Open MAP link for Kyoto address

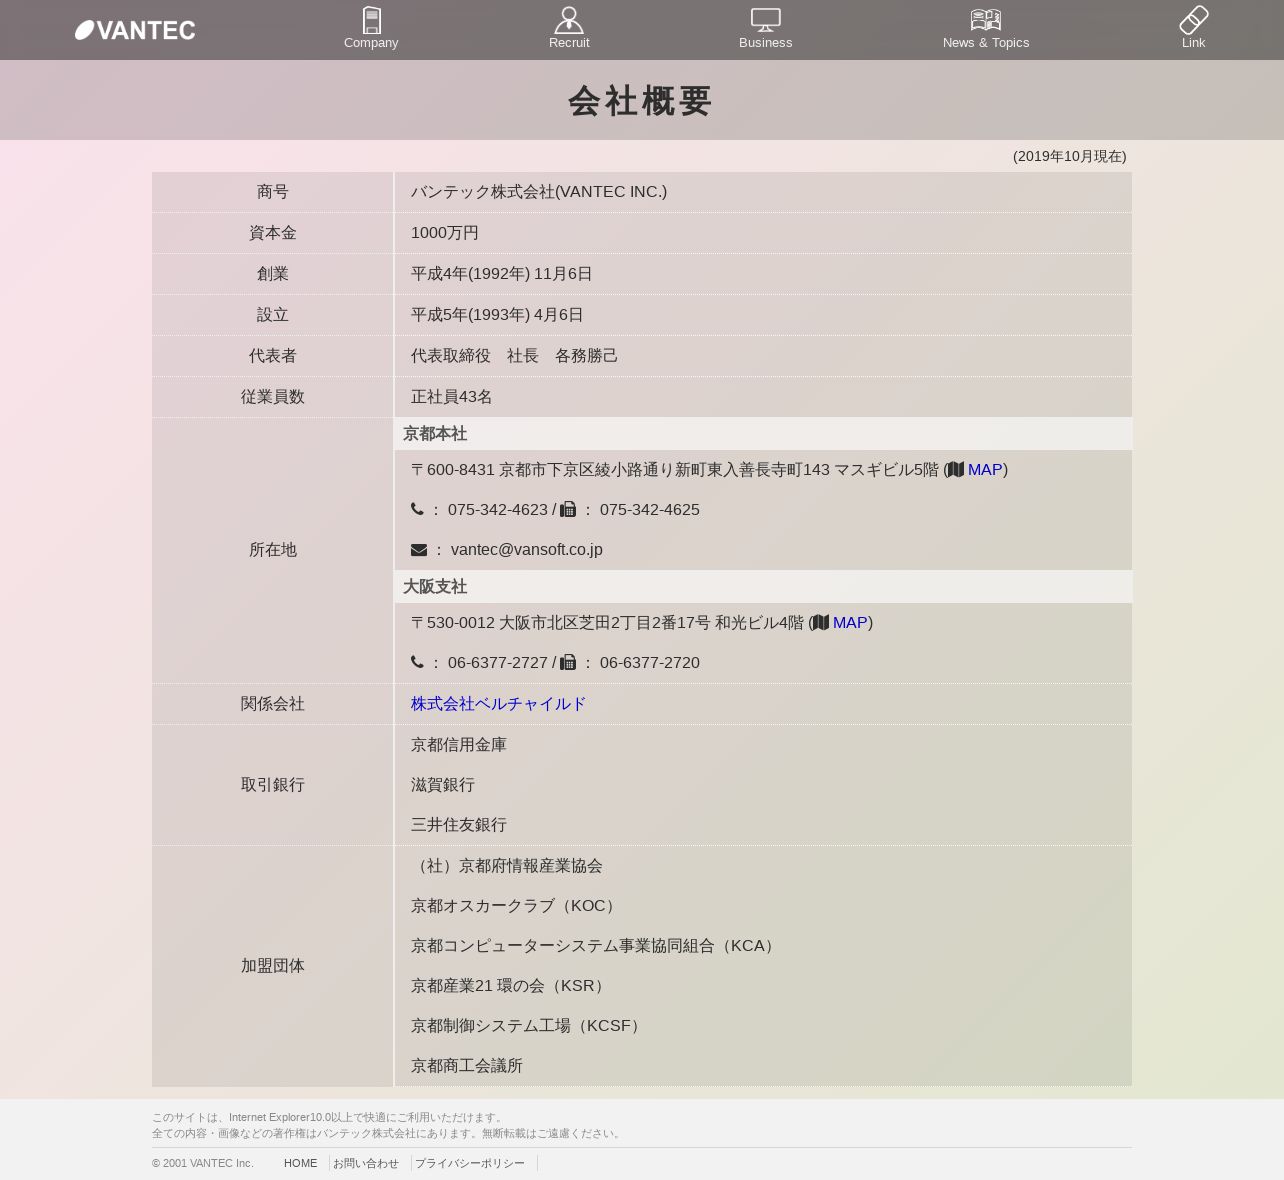pyautogui.click(x=985, y=470)
